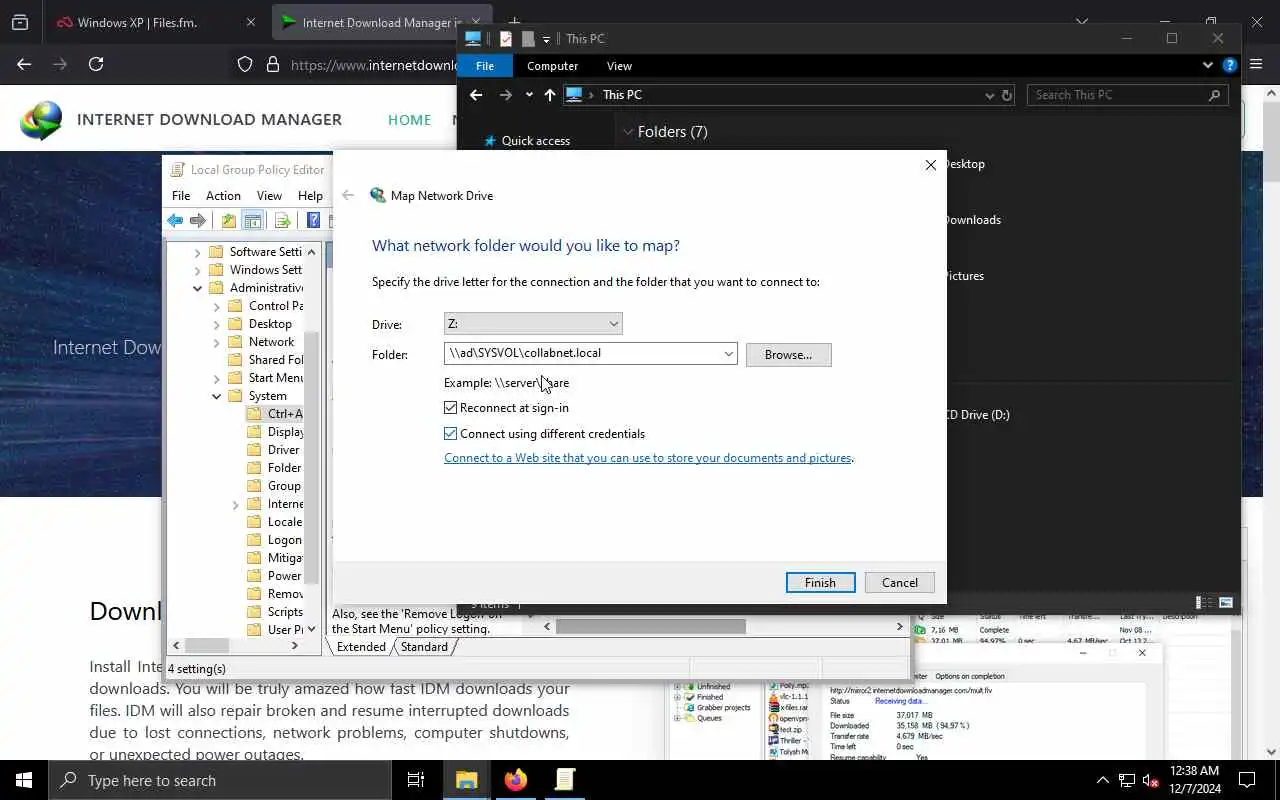Open Task View on the taskbar

[x=416, y=780]
